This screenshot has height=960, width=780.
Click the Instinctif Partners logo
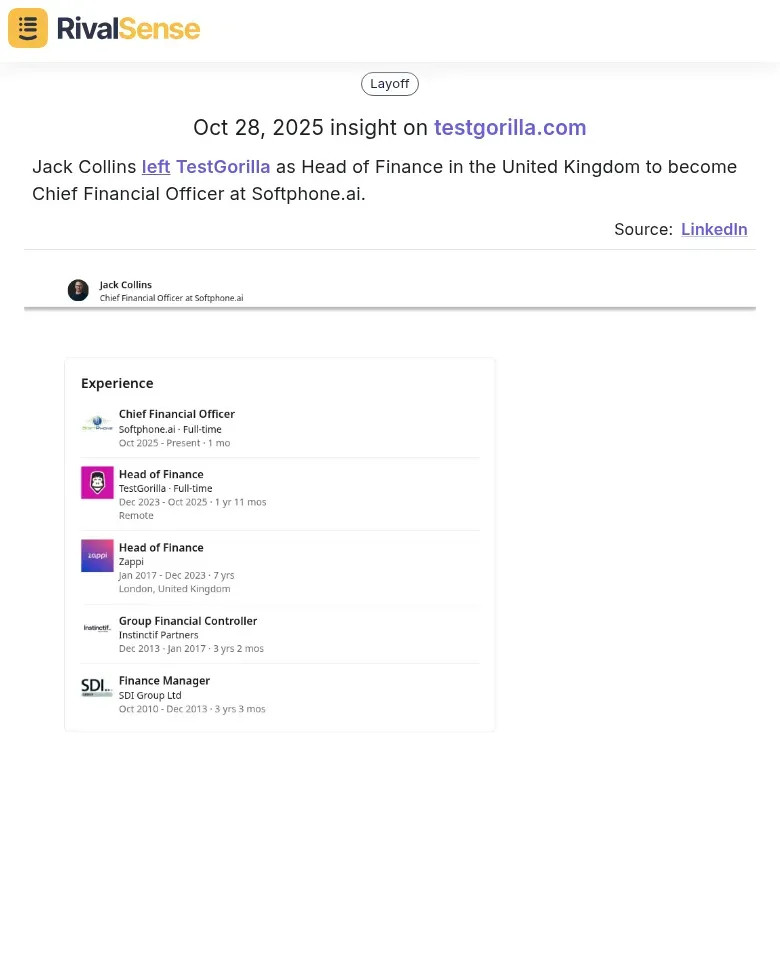(97, 628)
